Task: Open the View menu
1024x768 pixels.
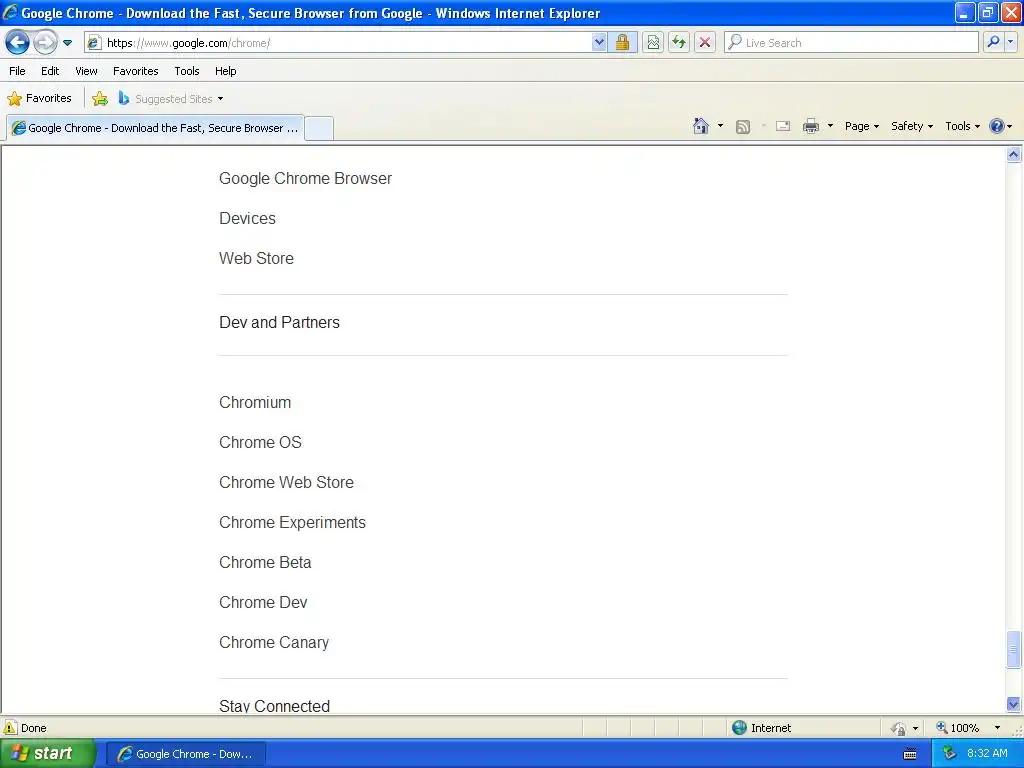Action: point(86,71)
